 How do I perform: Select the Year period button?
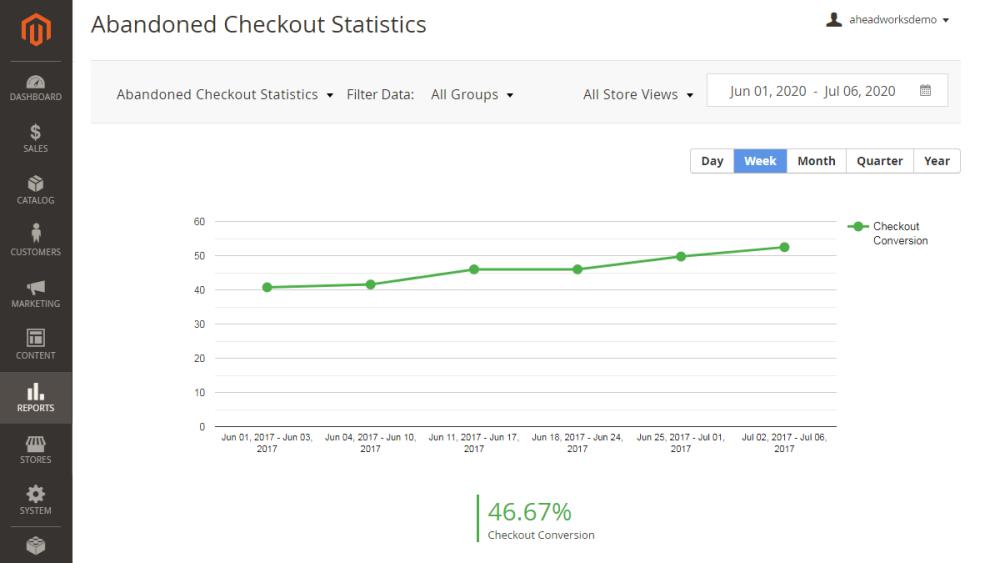[937, 161]
